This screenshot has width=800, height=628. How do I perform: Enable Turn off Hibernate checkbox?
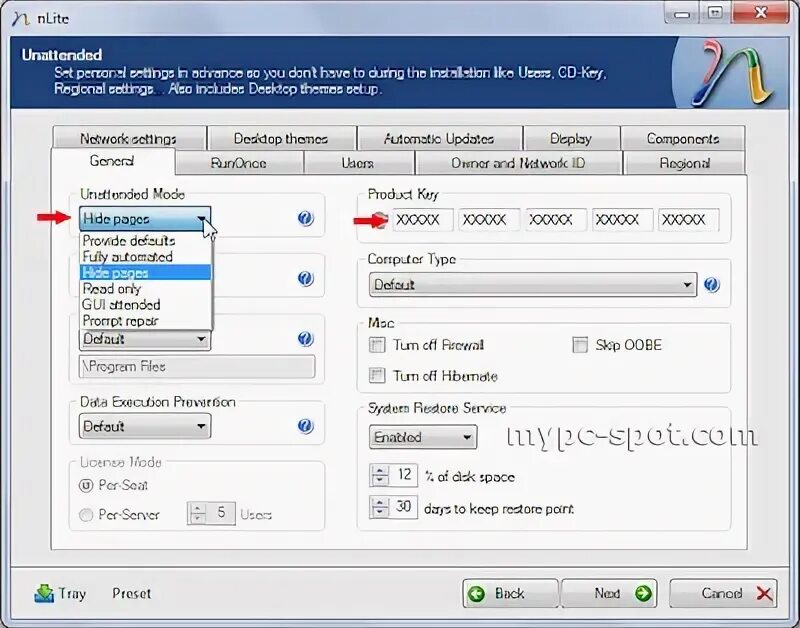click(377, 375)
